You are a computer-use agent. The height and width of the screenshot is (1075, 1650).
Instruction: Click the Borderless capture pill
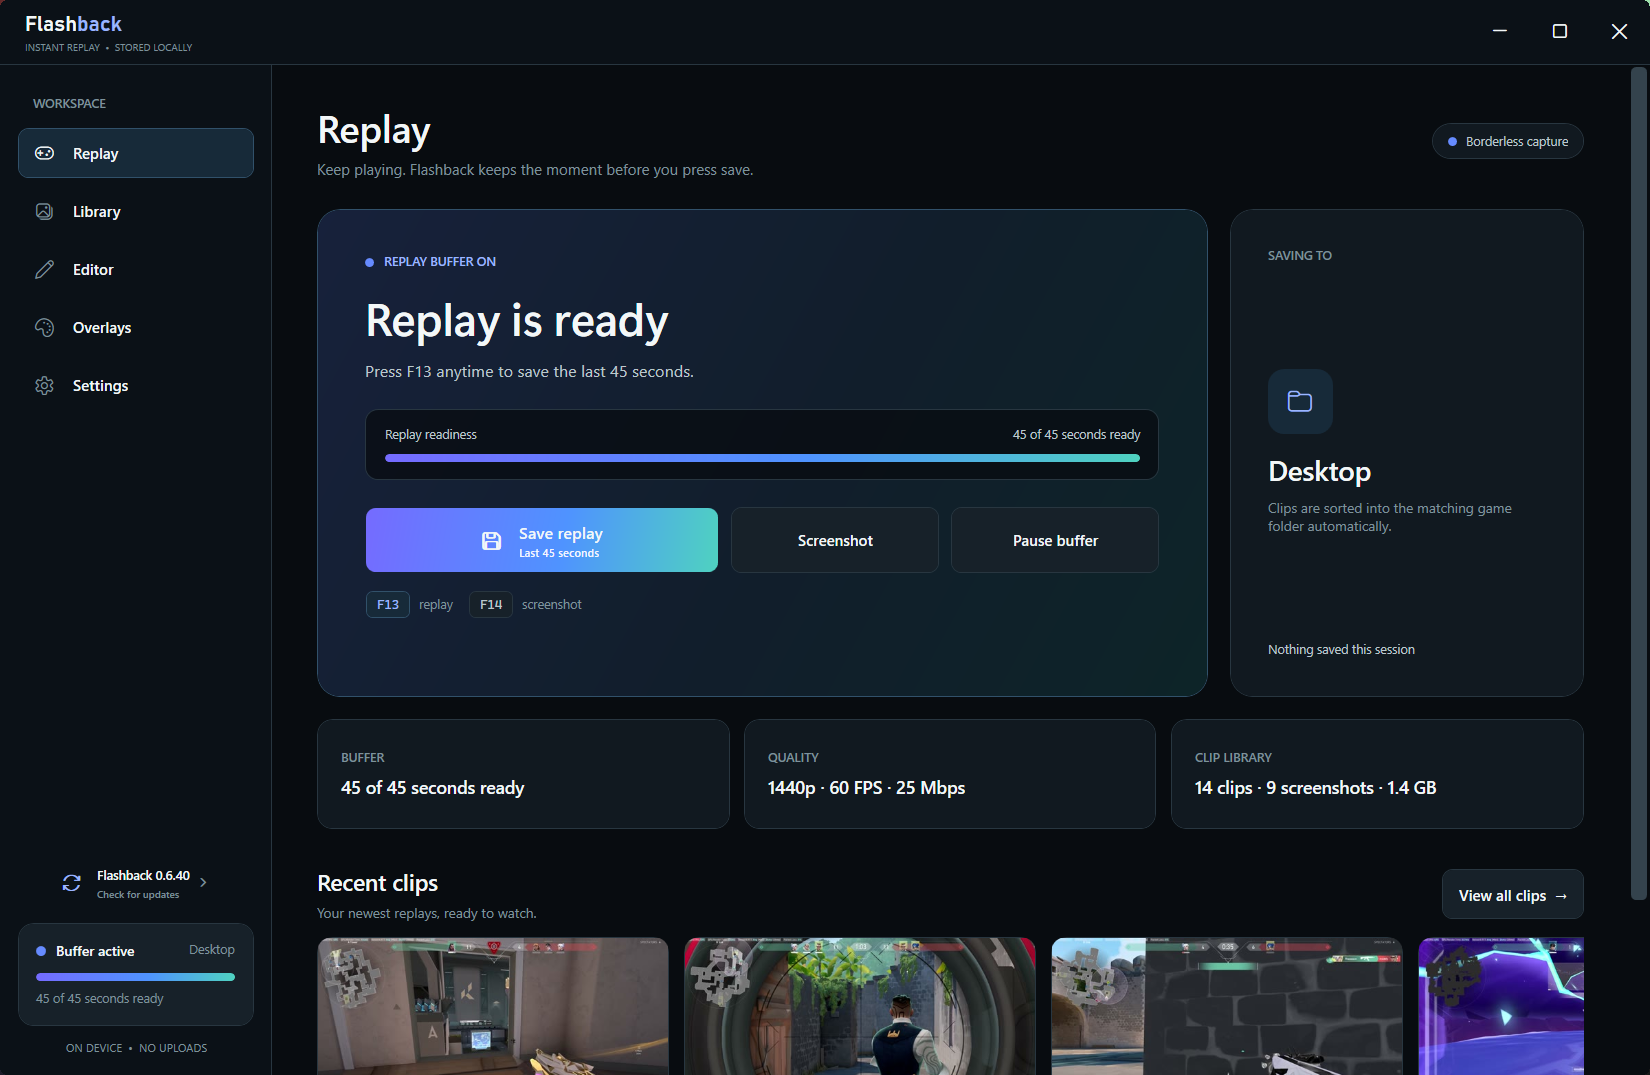pos(1508,141)
